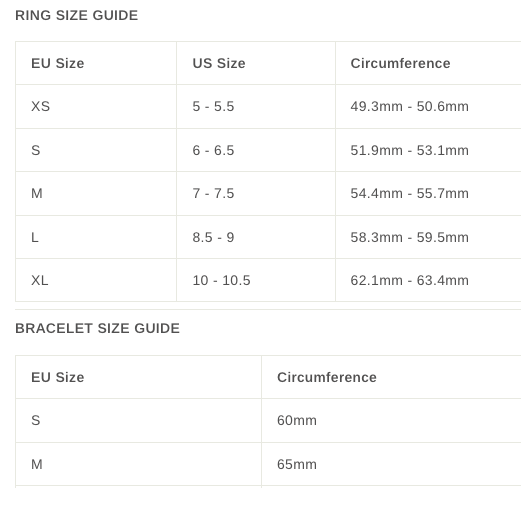Click the RING SIZE GUIDE heading

pos(76,15)
